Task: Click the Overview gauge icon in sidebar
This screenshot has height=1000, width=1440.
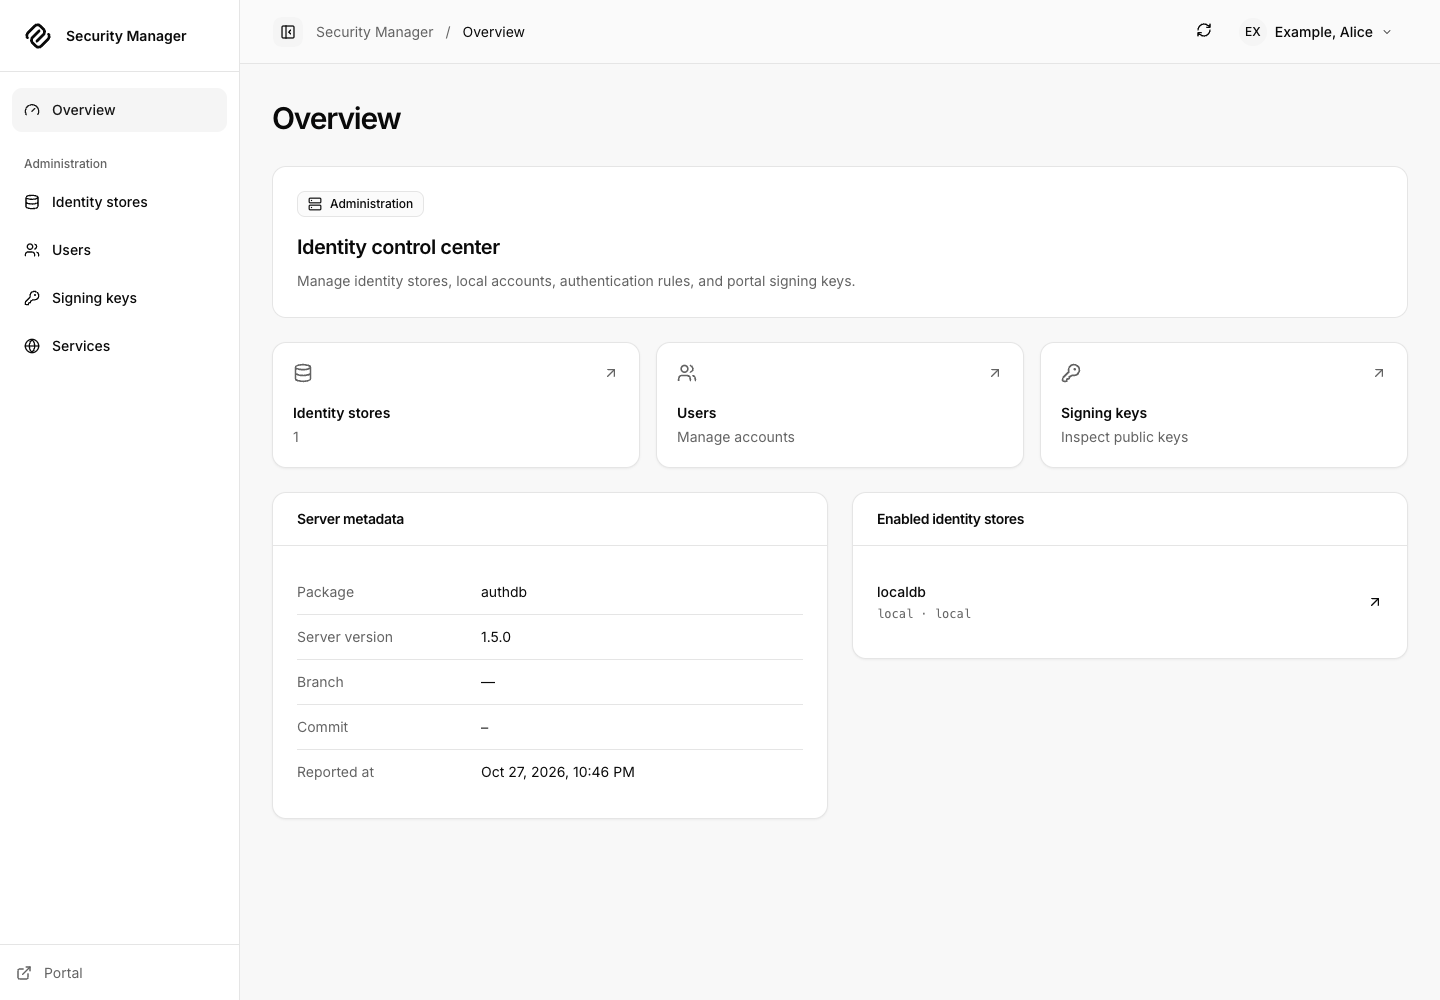Action: 32,110
